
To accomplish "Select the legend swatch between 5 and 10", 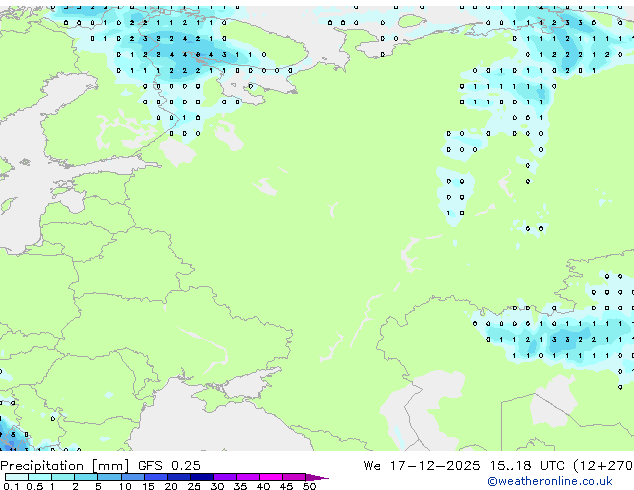I will [109, 477].
